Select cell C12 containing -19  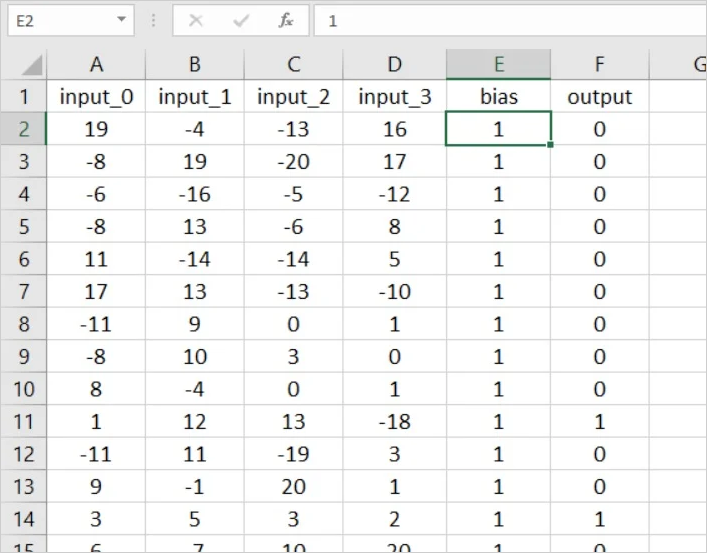pyautogui.click(x=294, y=454)
